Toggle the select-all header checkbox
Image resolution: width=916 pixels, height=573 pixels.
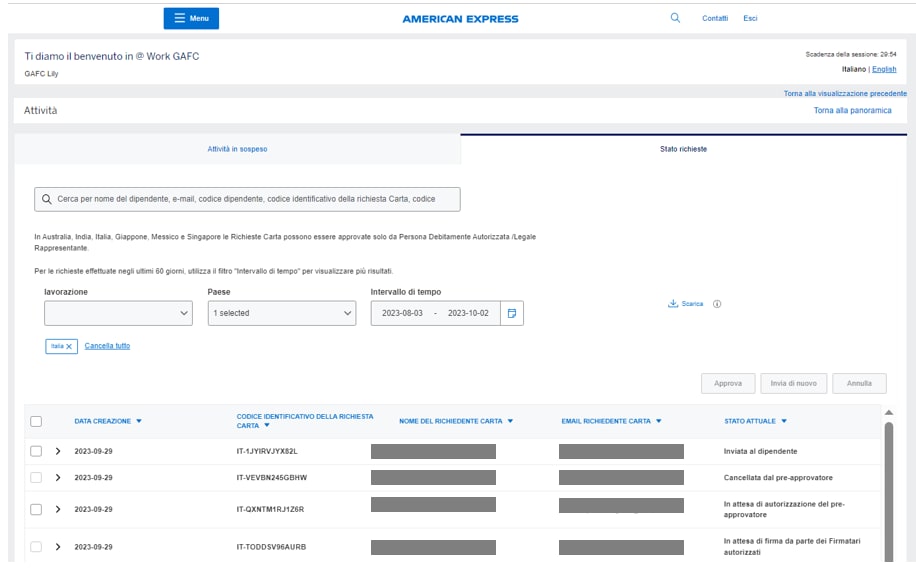click(37, 422)
